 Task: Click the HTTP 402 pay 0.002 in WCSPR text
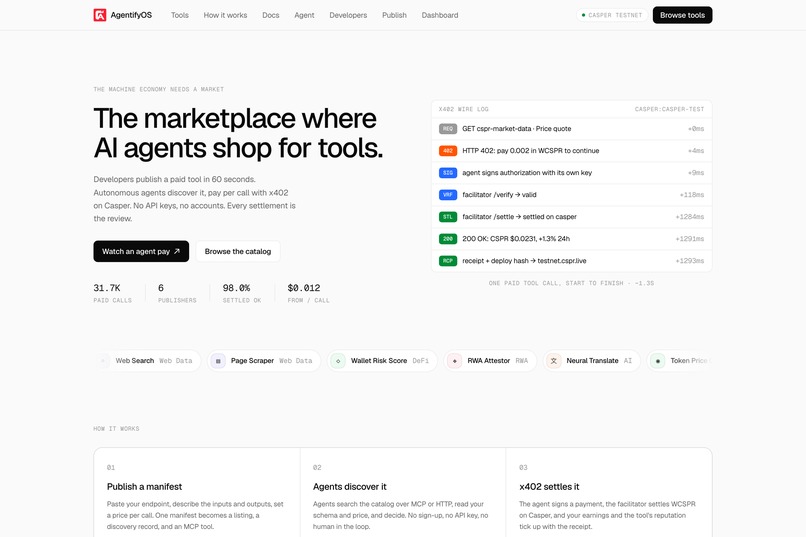[530, 151]
